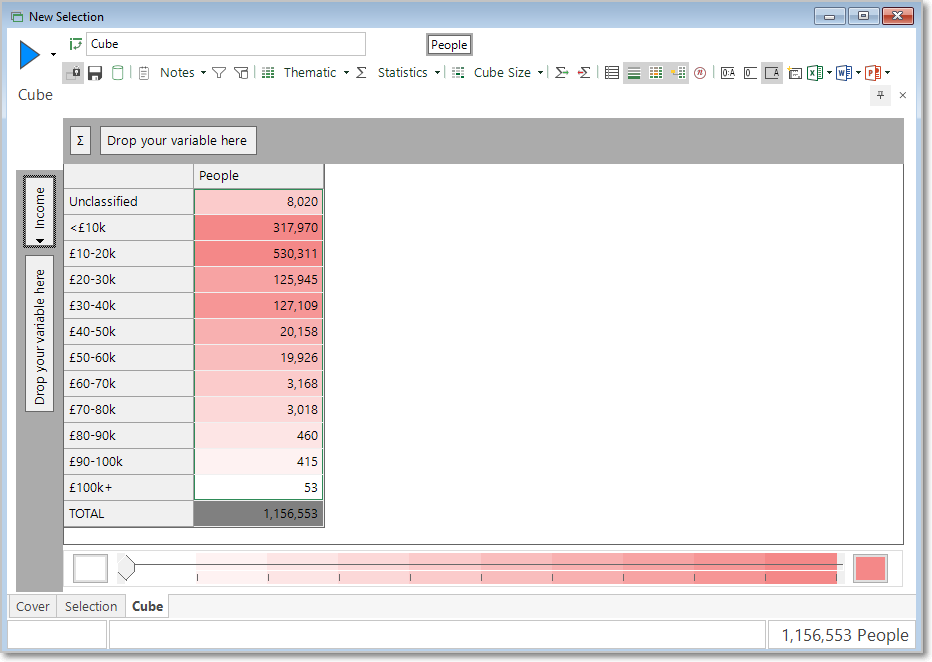Viewport: 932px width, 662px height.
Task: Toggle the A text display icon
Action: pos(772,73)
